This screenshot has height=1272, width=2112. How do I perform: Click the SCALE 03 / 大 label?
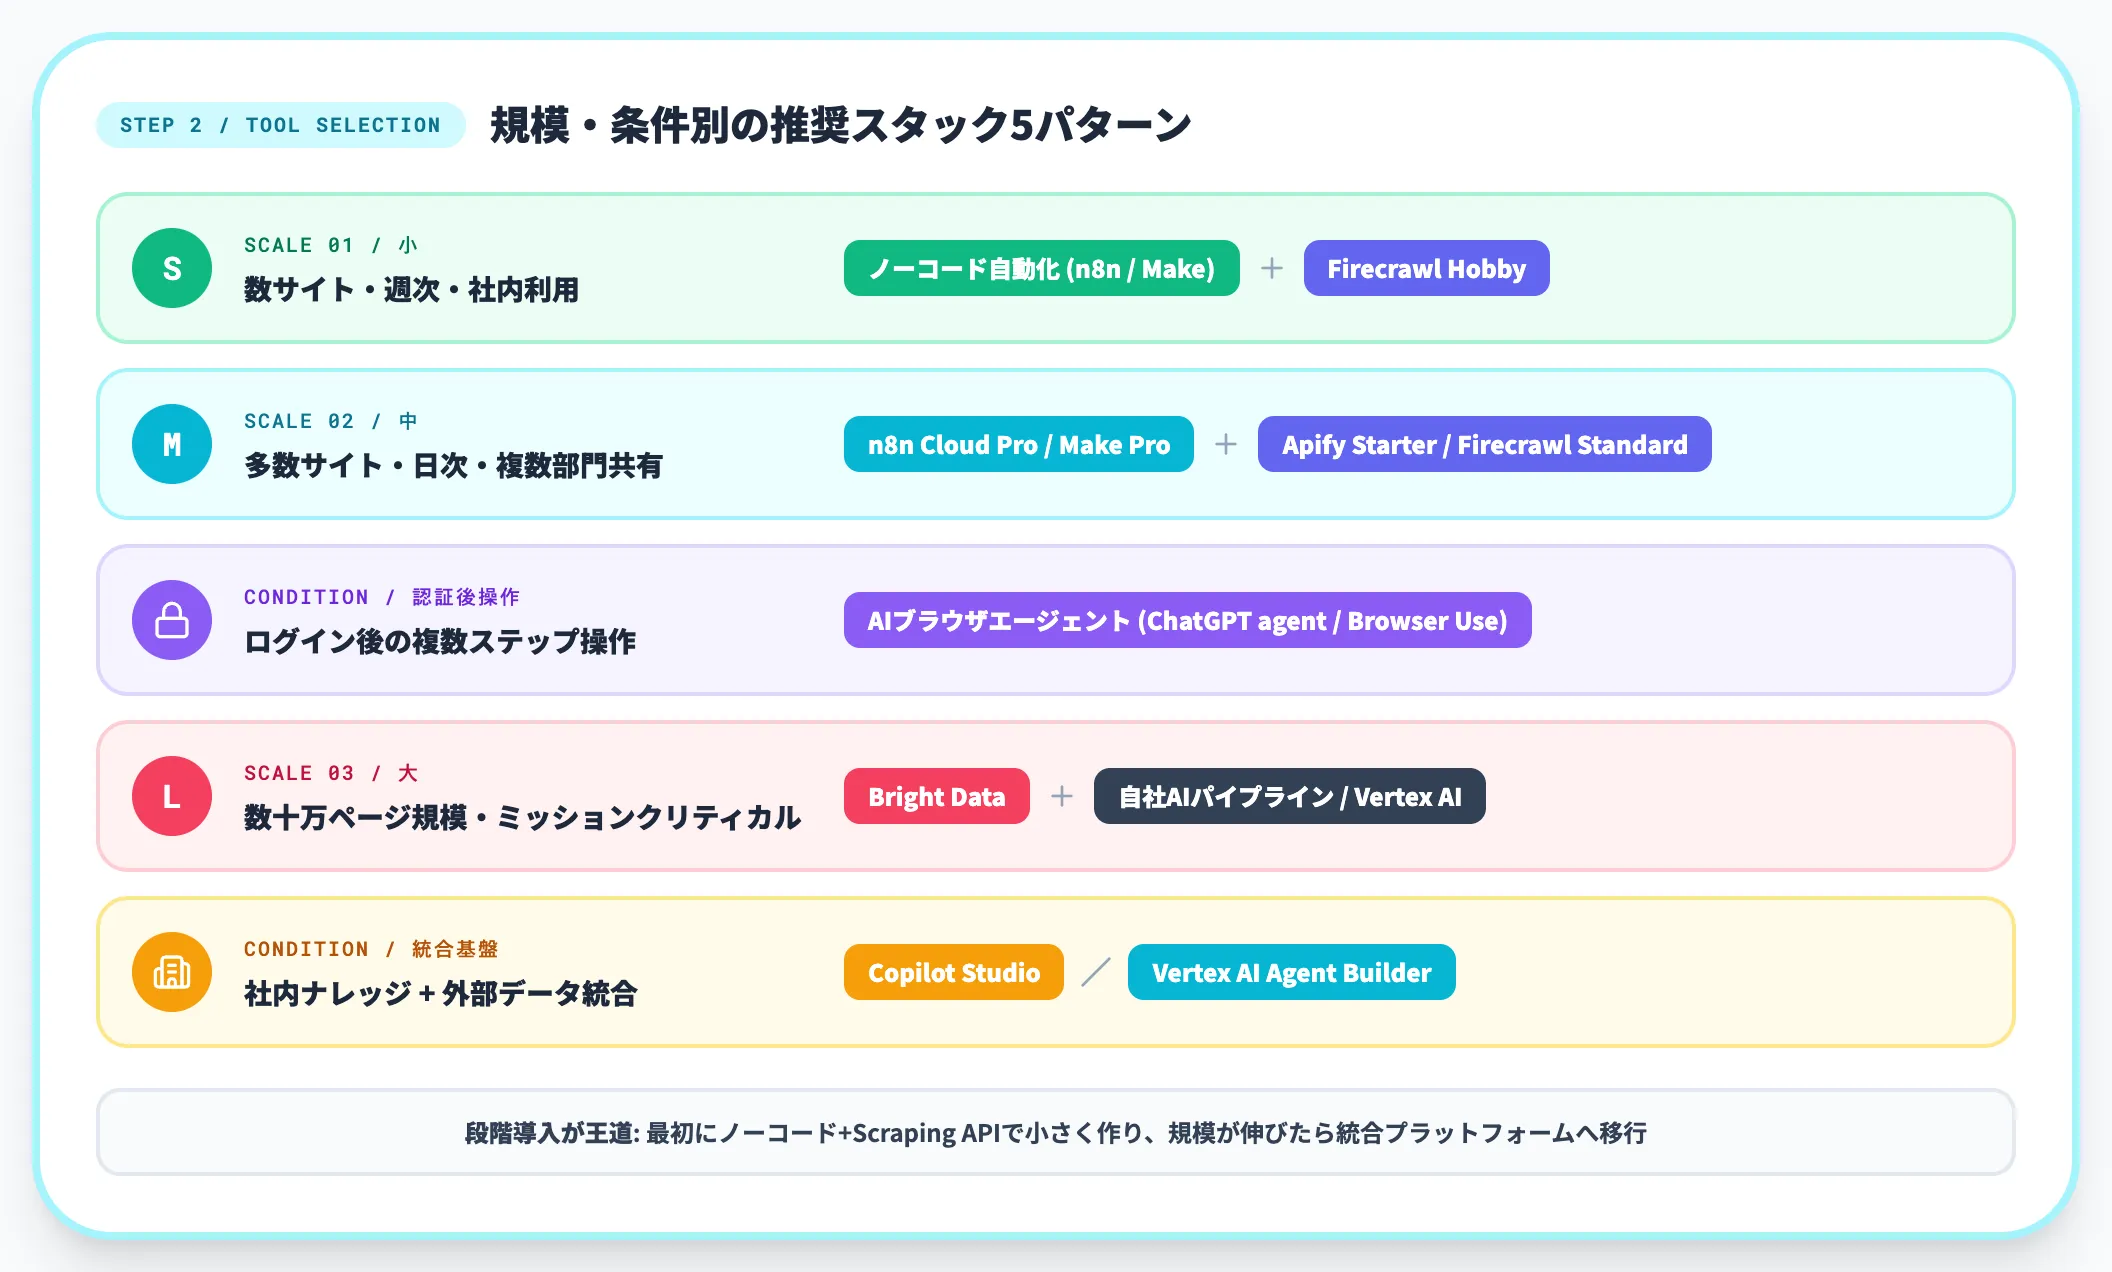pyautogui.click(x=331, y=773)
